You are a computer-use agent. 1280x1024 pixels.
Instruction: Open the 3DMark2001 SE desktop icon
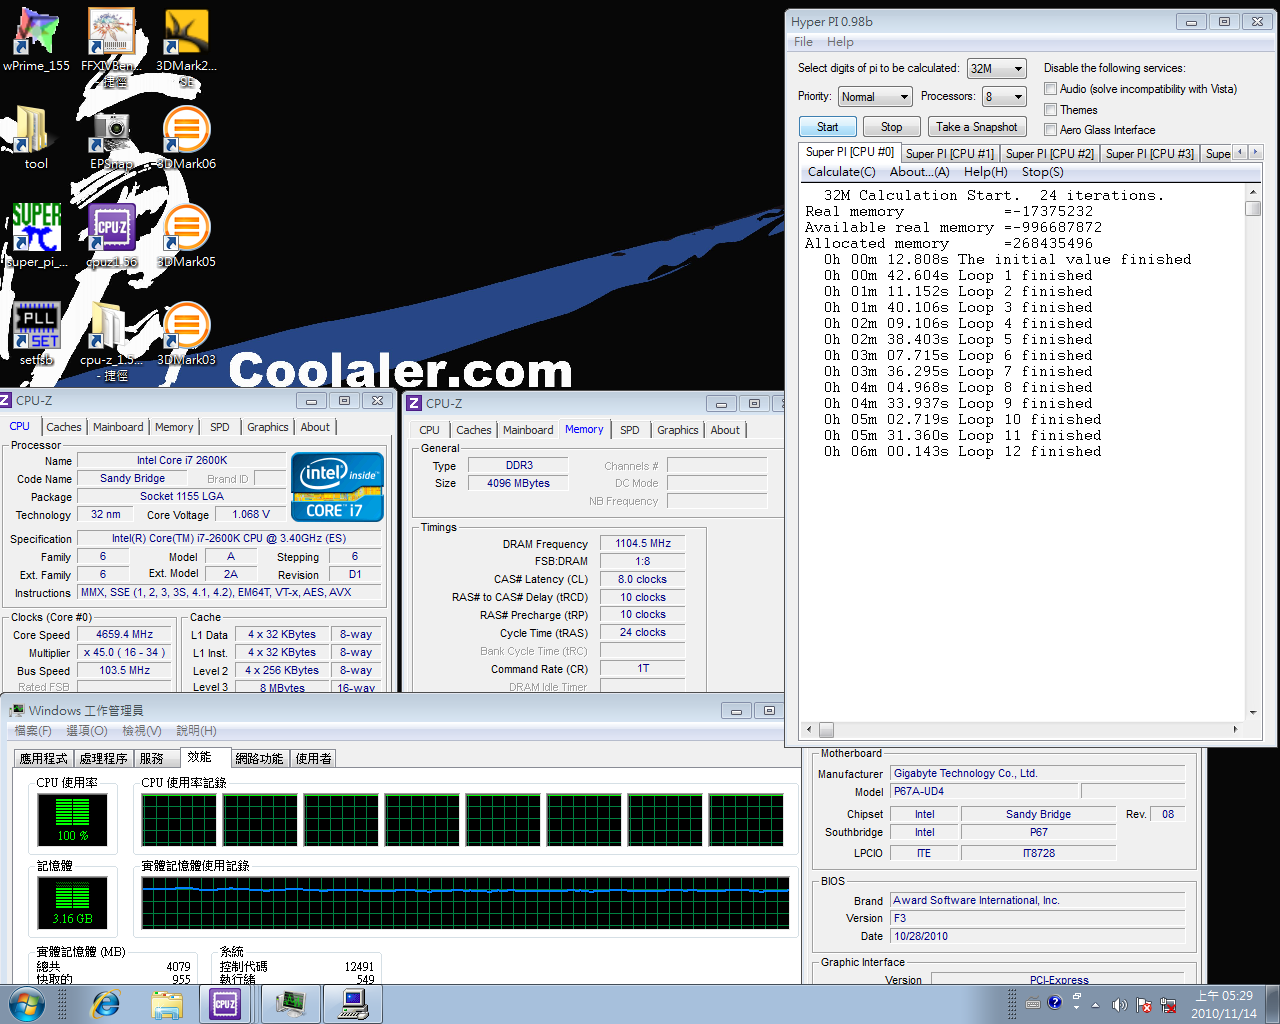tap(186, 45)
